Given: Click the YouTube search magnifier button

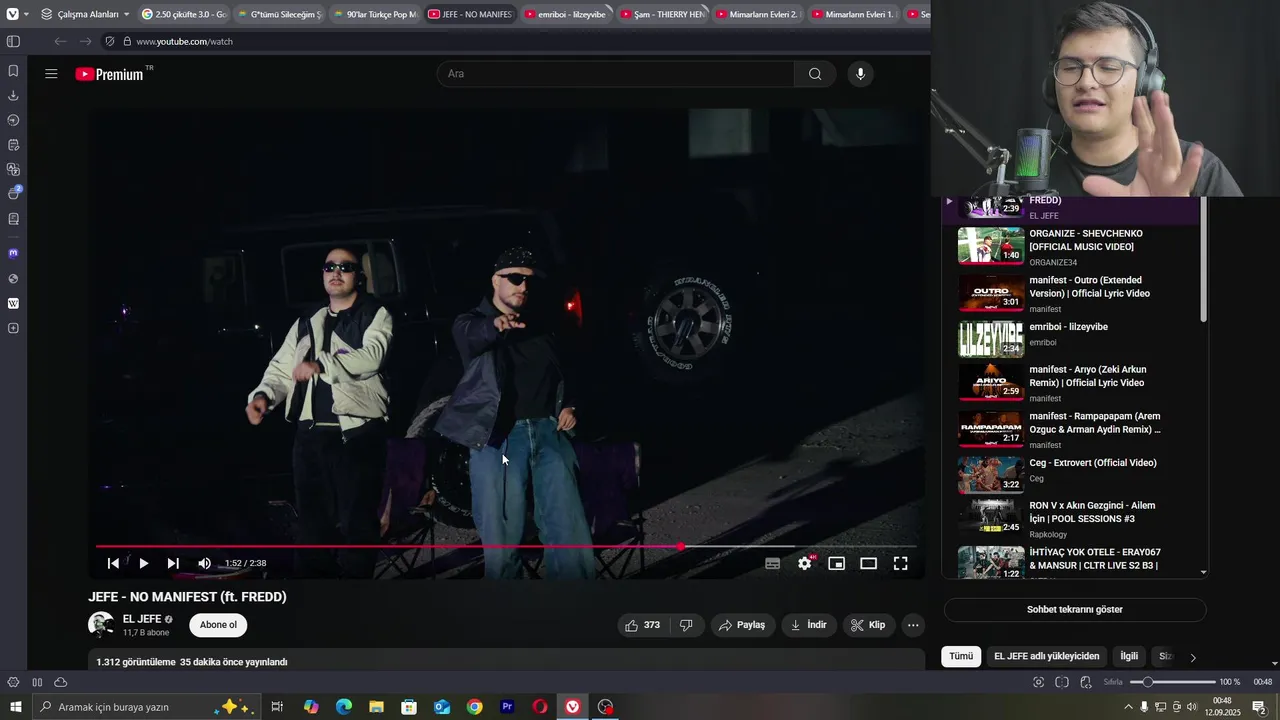Looking at the screenshot, I should click(x=815, y=74).
